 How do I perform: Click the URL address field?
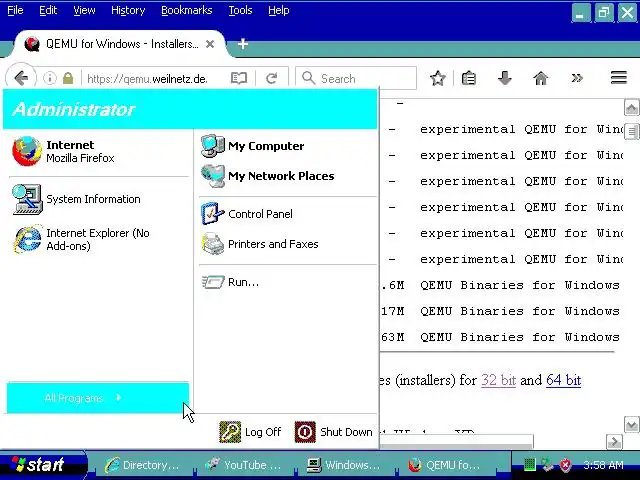click(x=153, y=78)
